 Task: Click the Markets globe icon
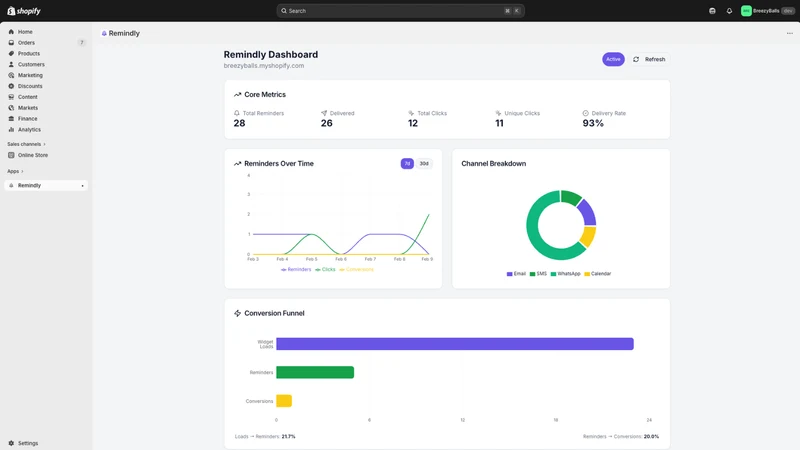pyautogui.click(x=11, y=108)
